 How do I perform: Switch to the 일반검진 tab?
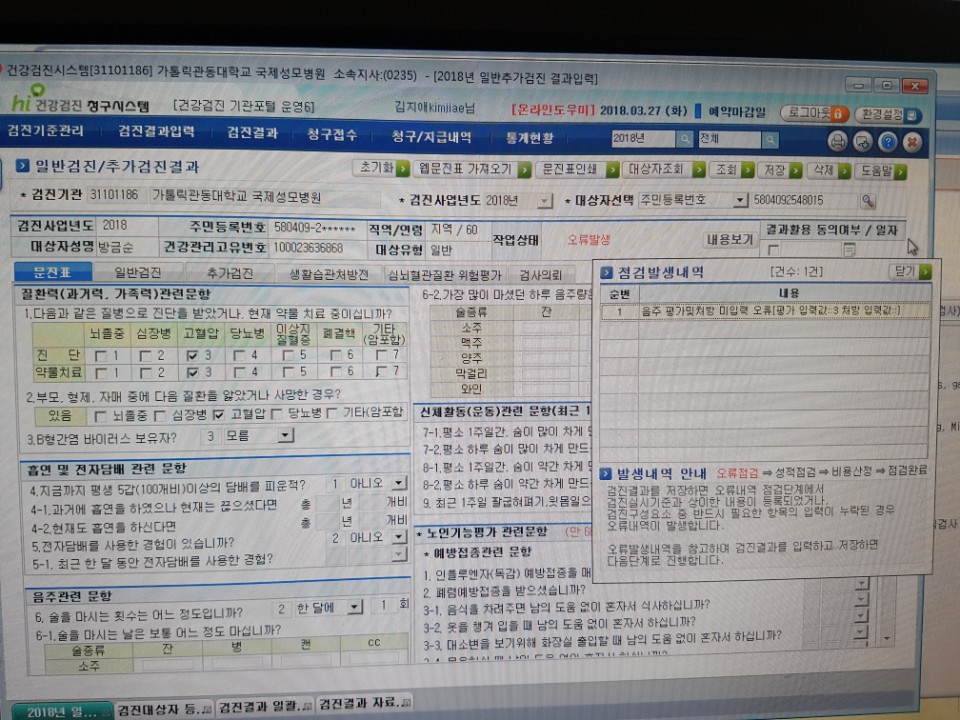pyautogui.click(x=138, y=272)
